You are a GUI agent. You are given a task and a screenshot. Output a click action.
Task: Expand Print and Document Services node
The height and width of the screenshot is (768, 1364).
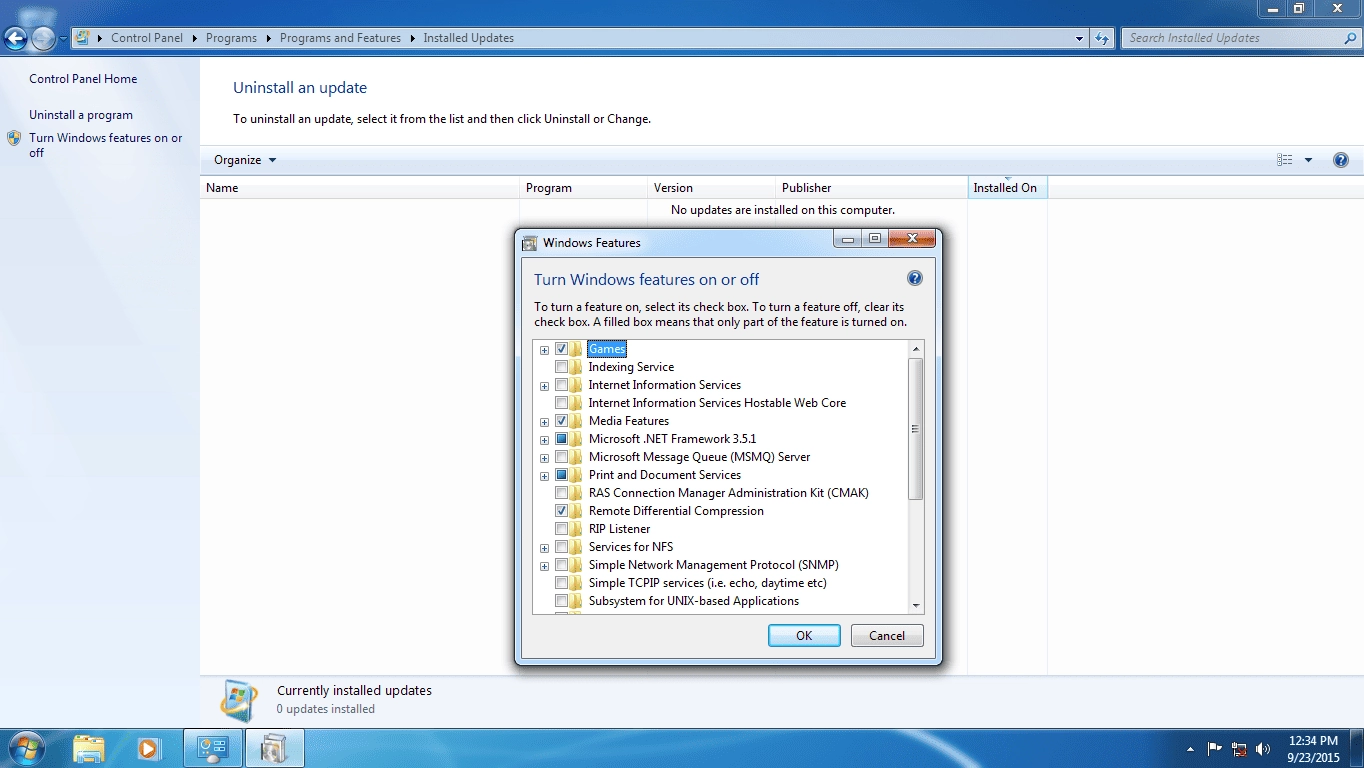[544, 476]
